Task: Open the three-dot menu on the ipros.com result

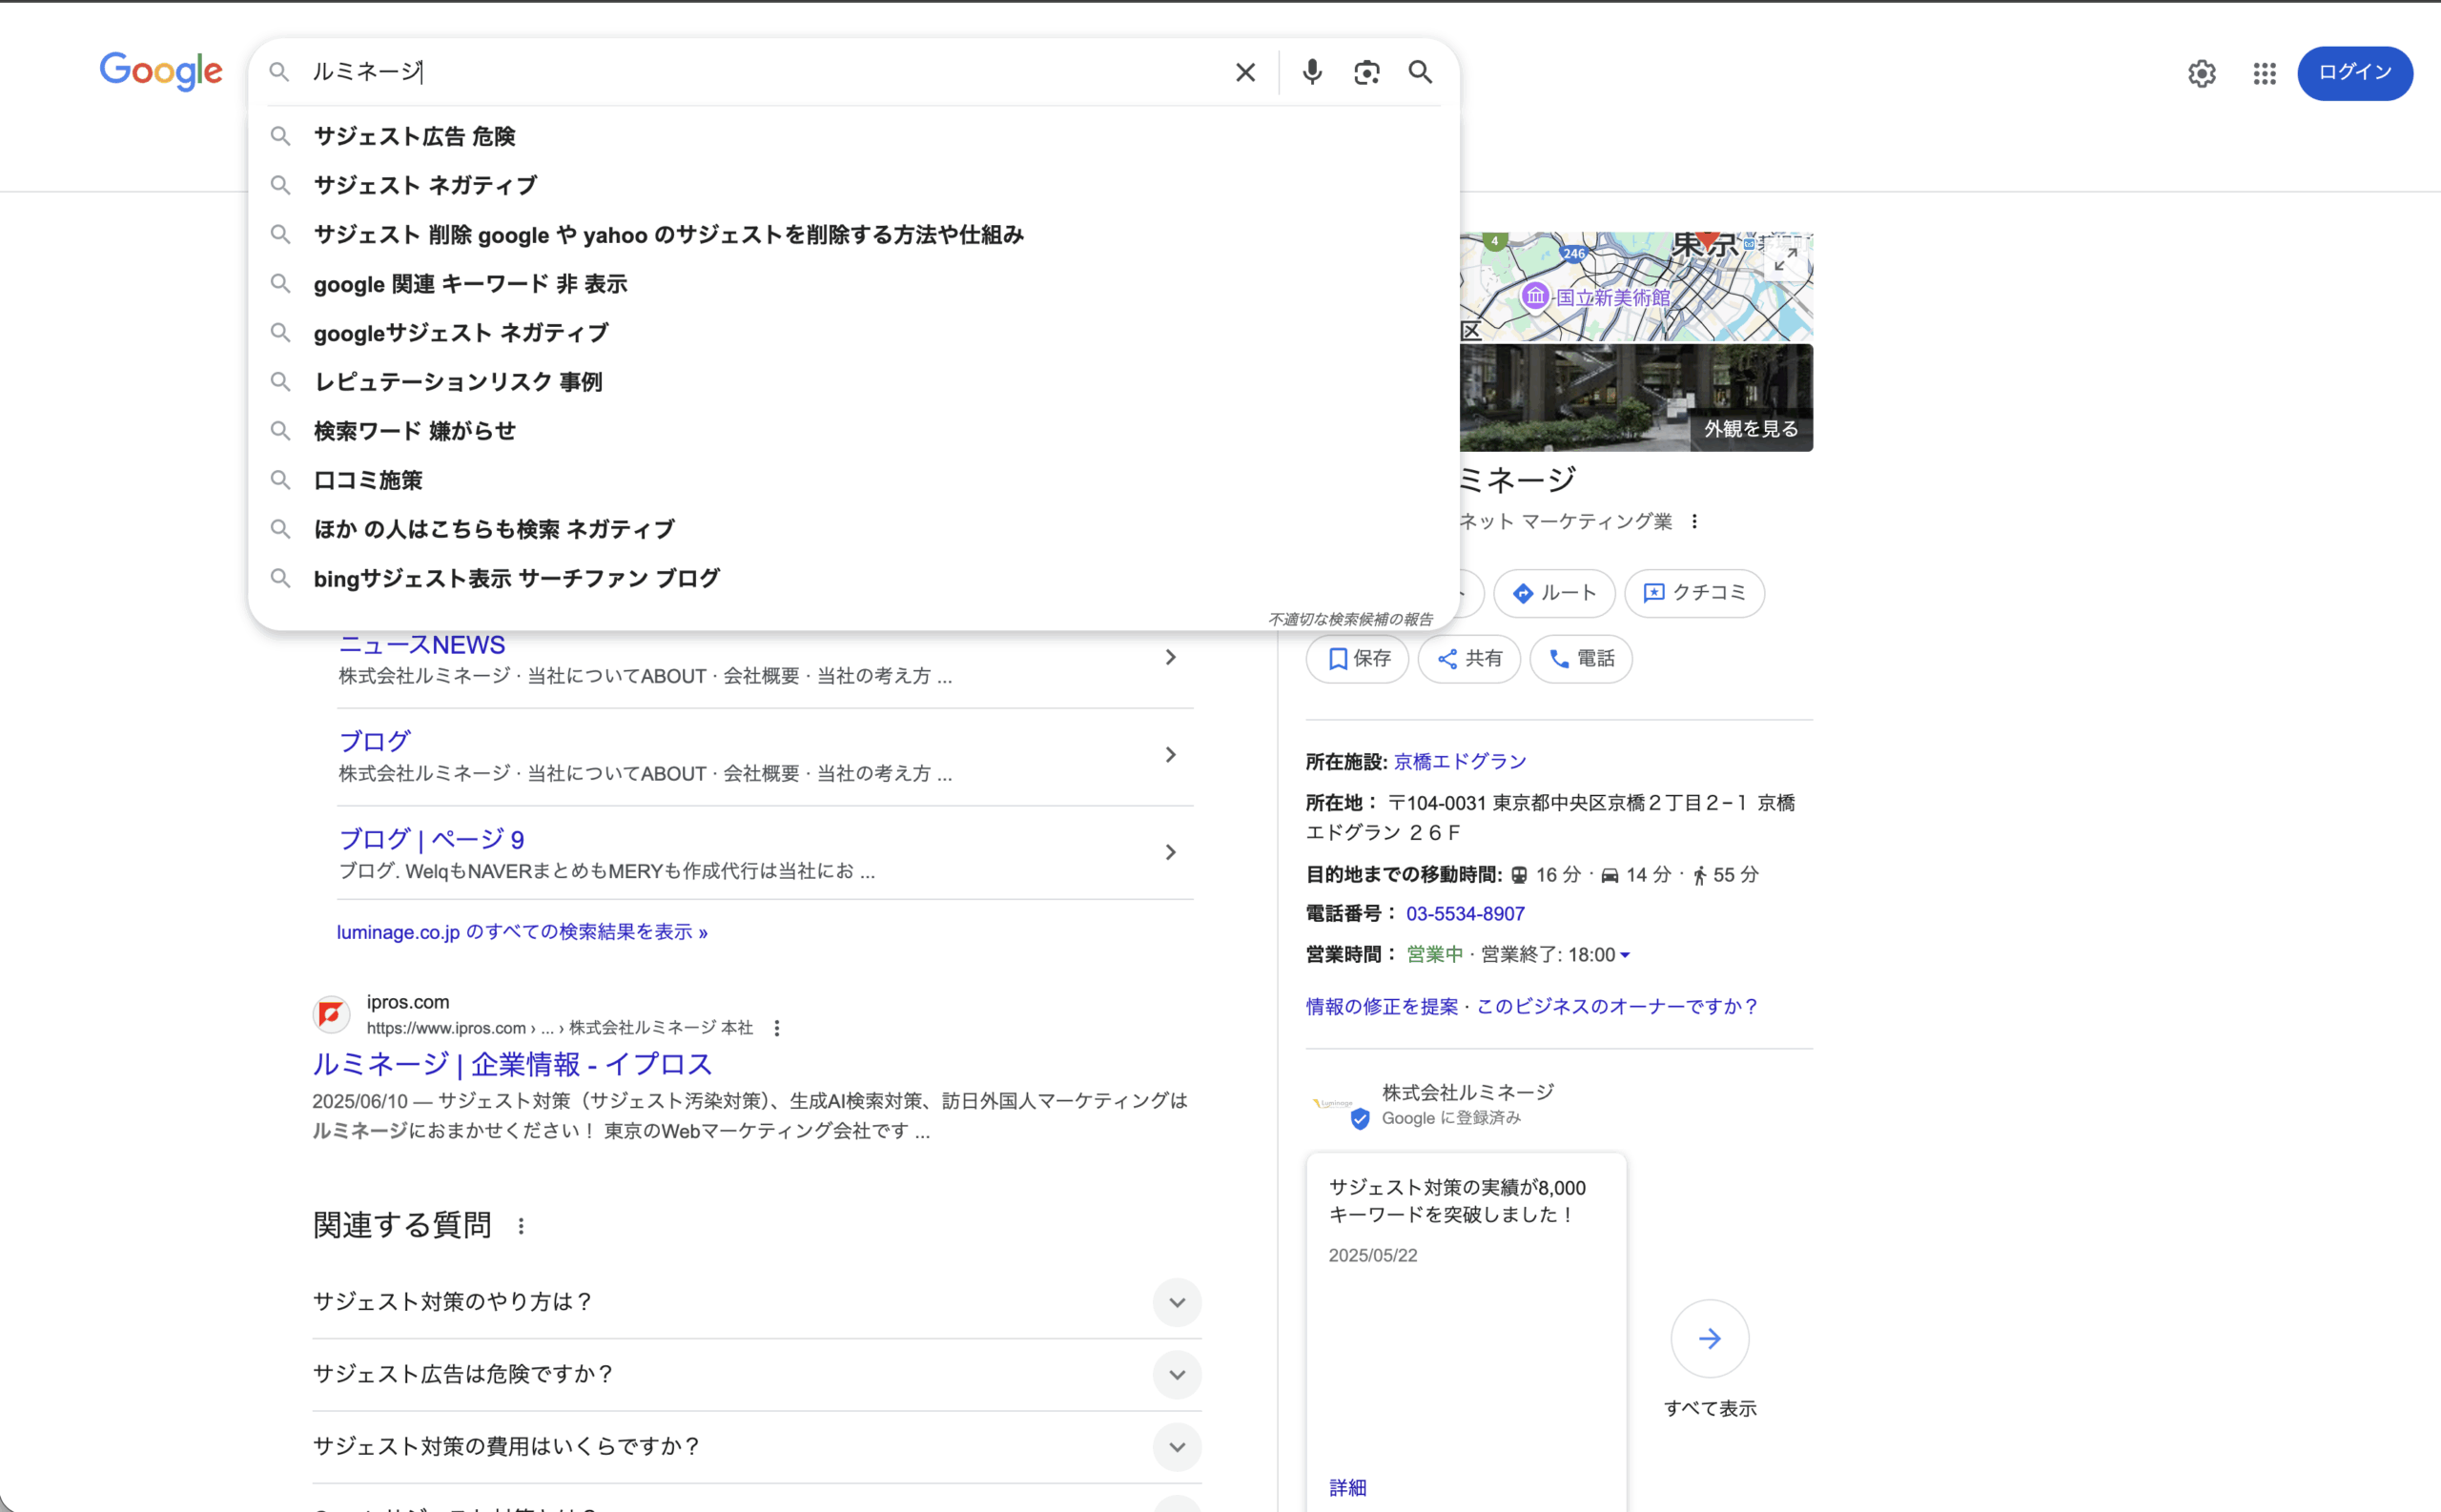Action: pos(778,1027)
